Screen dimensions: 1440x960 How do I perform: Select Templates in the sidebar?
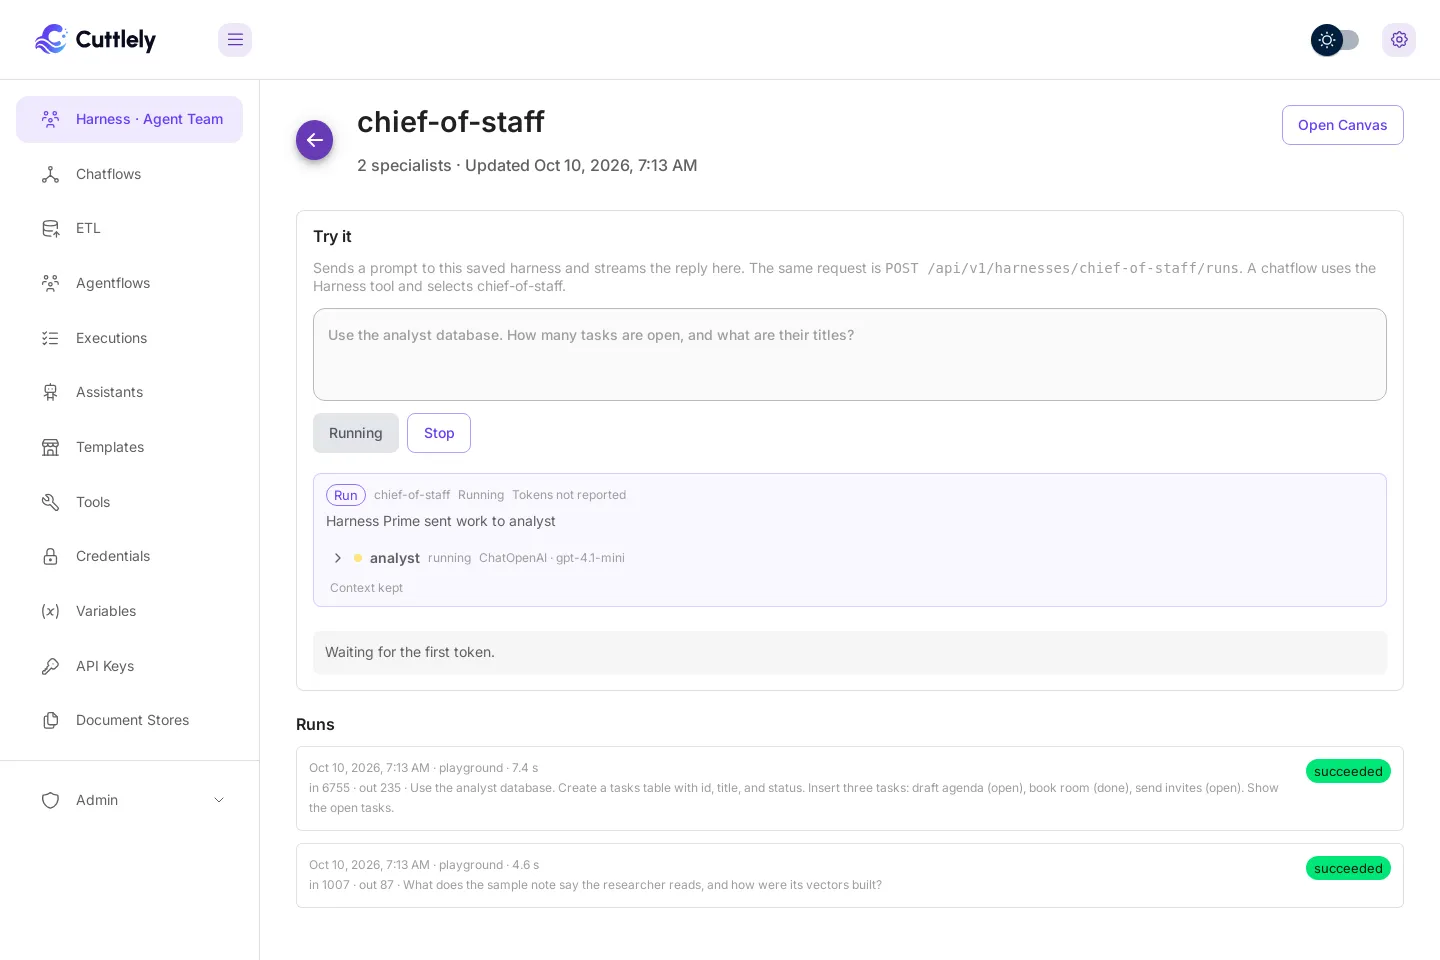[129, 447]
